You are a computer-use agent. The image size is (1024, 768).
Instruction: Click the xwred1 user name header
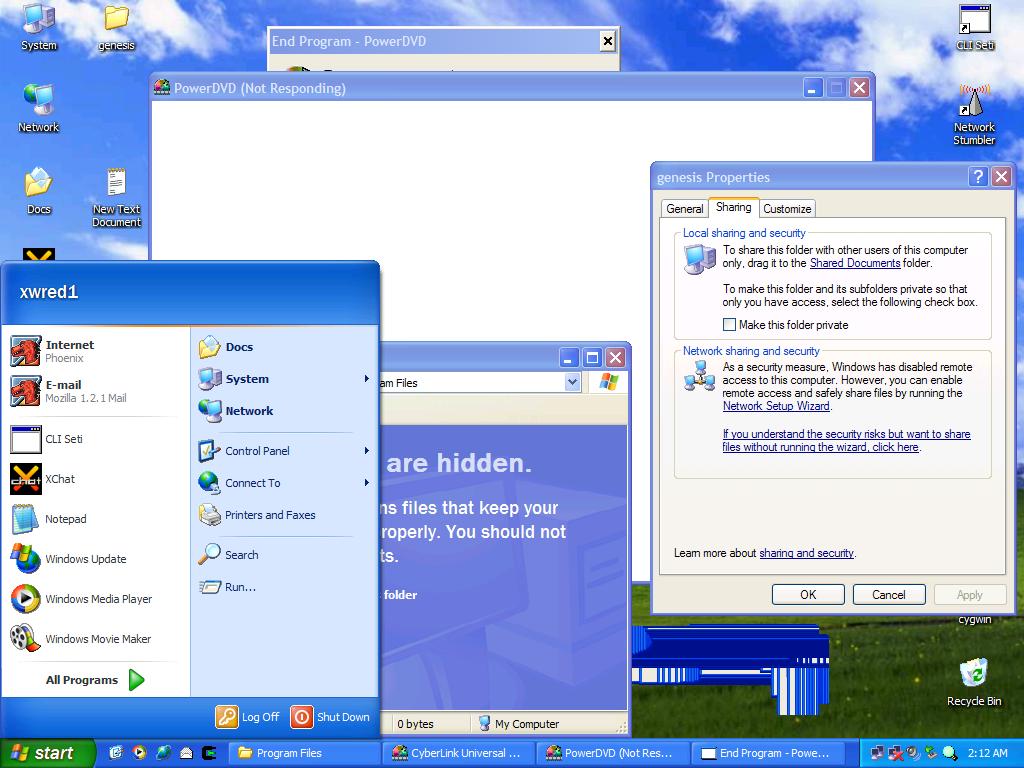(x=49, y=292)
